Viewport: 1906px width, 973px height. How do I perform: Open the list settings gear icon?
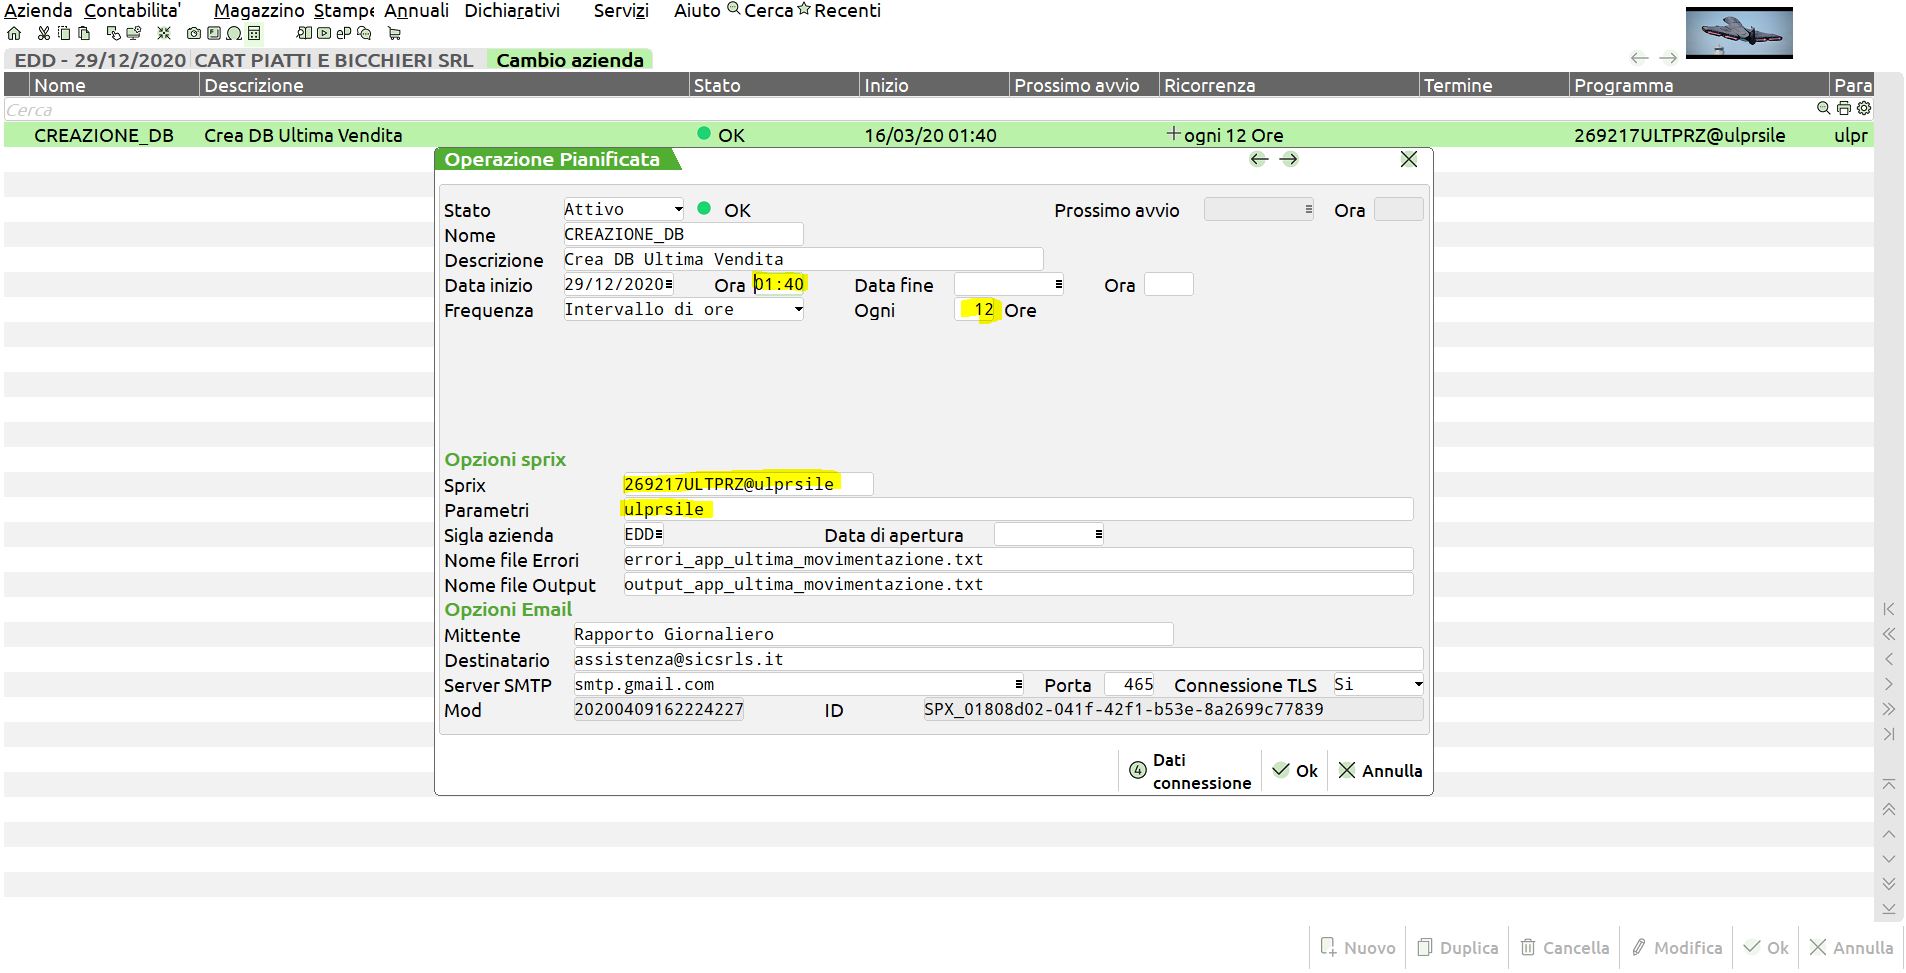click(1863, 109)
